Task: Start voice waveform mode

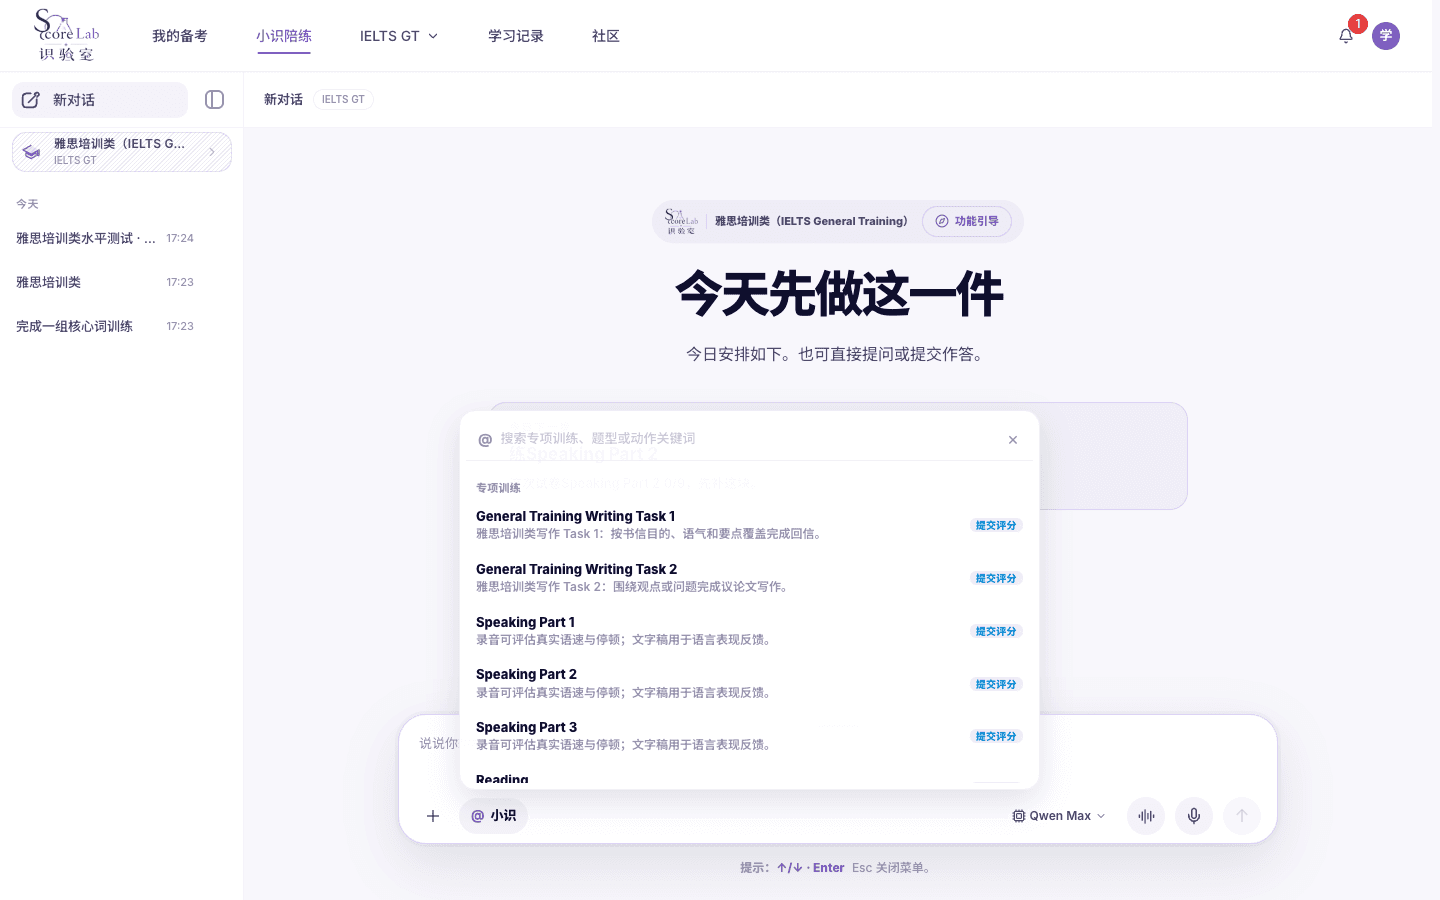Action: coord(1146,816)
